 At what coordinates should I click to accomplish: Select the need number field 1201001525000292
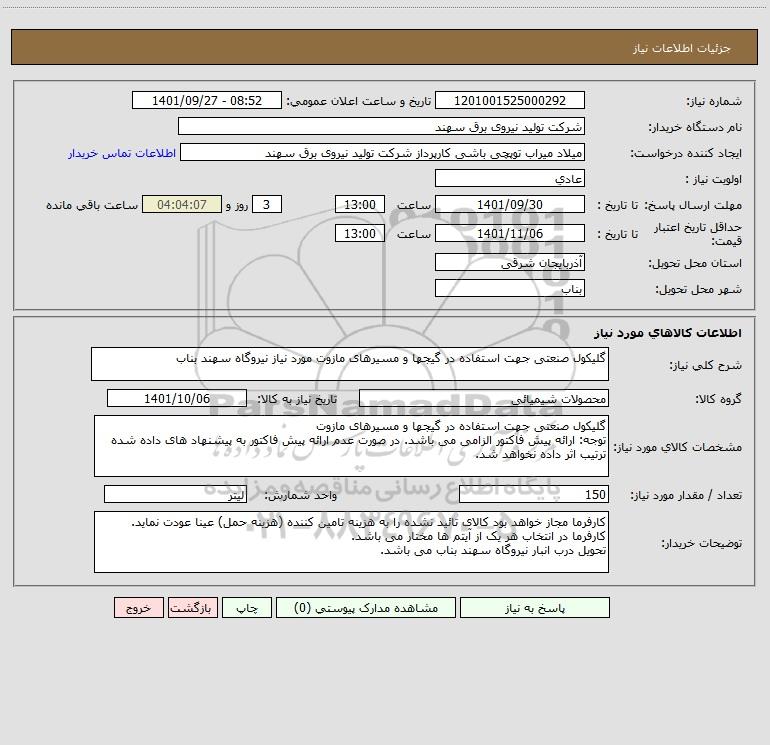510,100
